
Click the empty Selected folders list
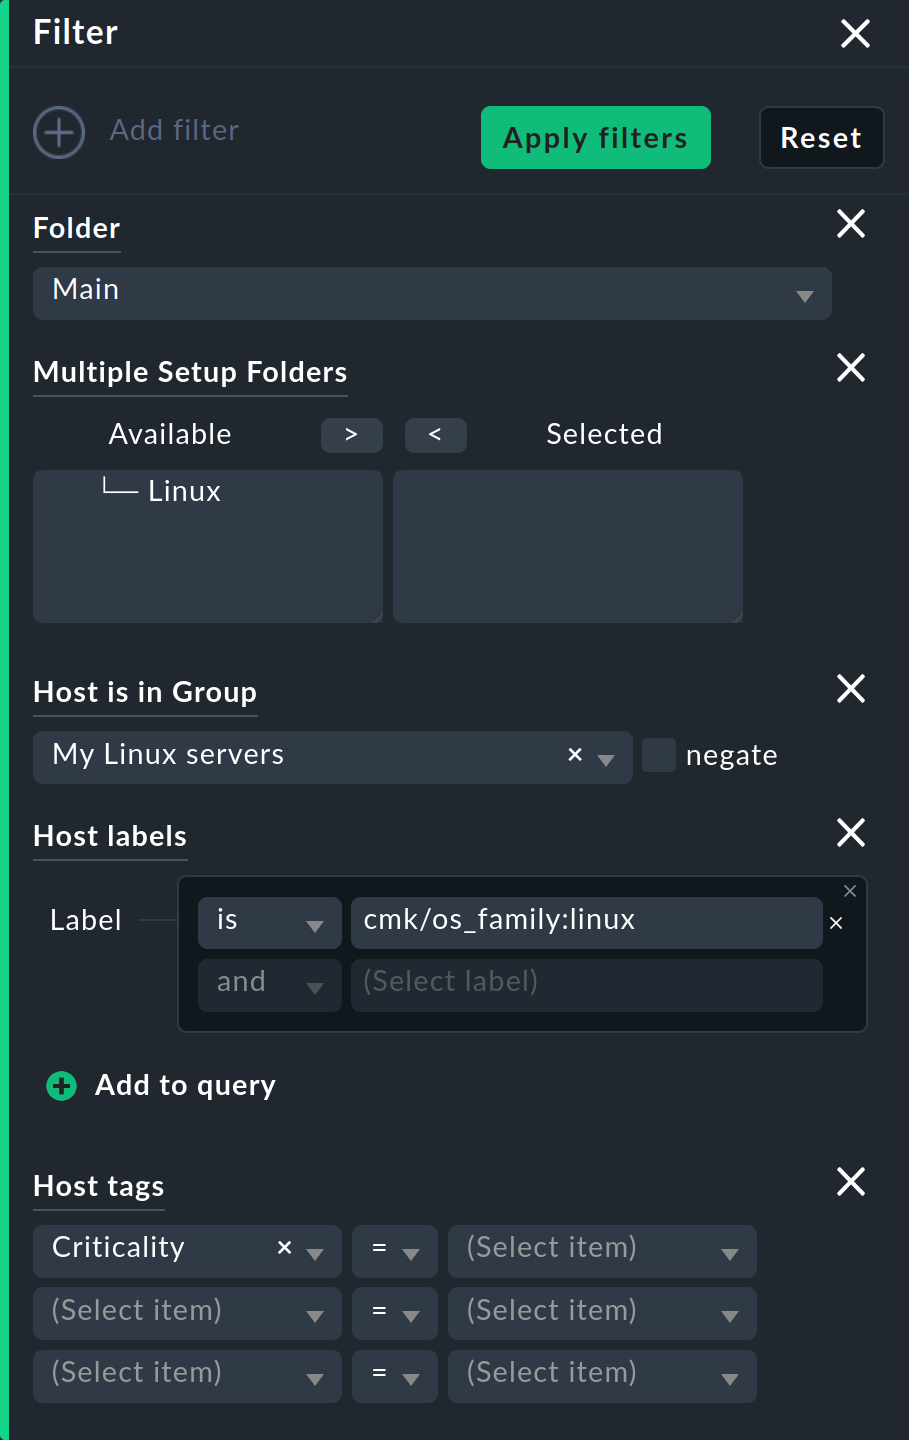tap(568, 547)
